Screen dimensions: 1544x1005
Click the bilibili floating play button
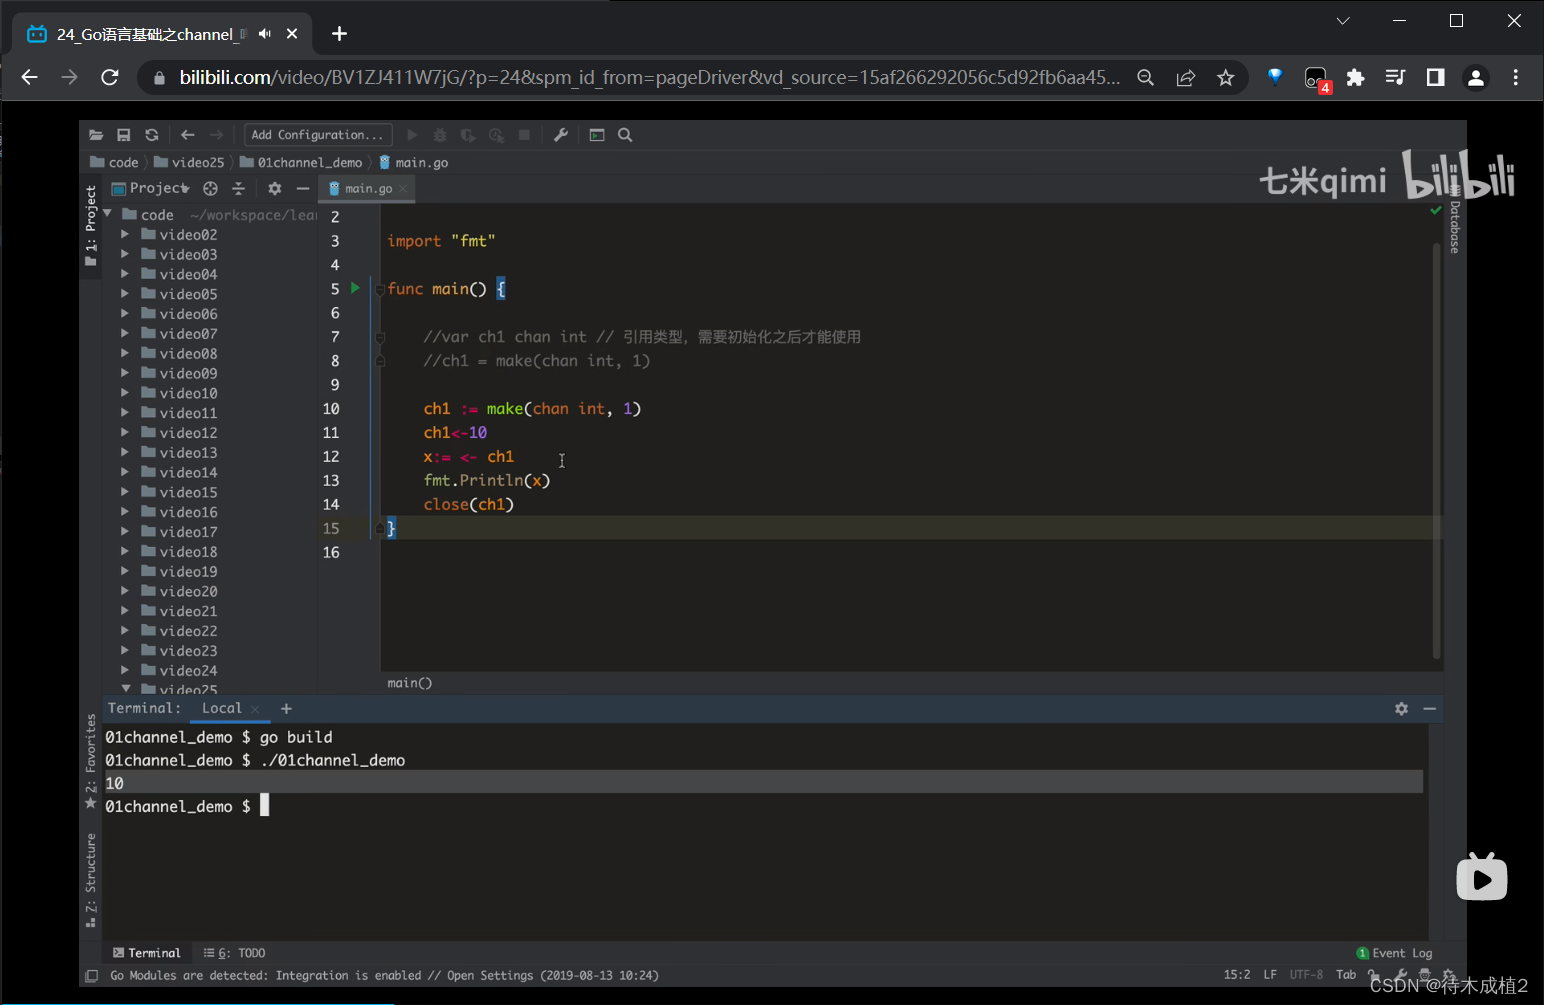(1481, 877)
